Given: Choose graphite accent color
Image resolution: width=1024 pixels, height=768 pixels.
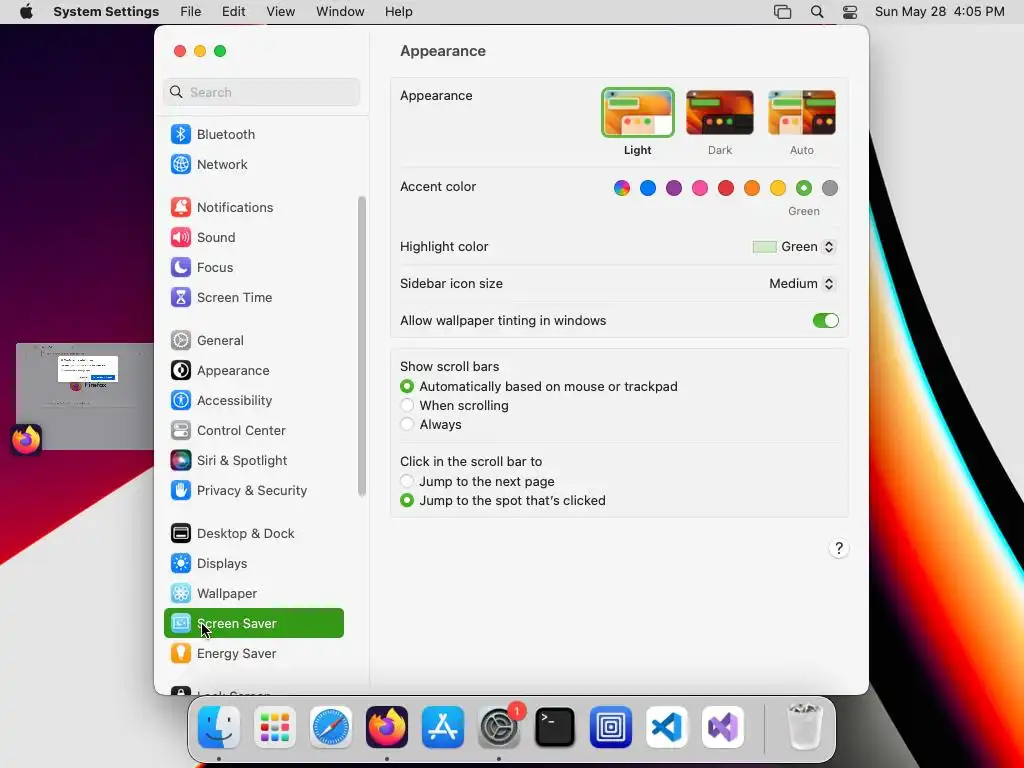Looking at the screenshot, I should tap(830, 188).
